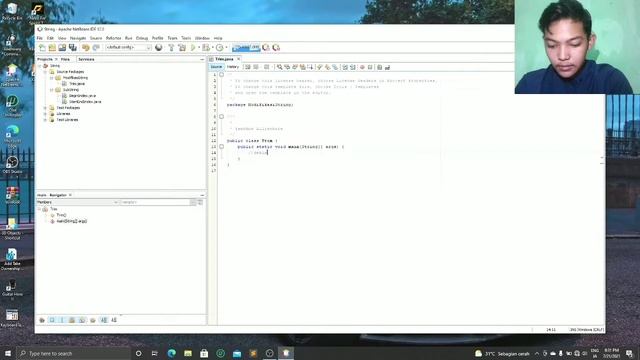This screenshot has width=640, height=360.
Task: Switch to the Files tab
Action: click(65, 59)
